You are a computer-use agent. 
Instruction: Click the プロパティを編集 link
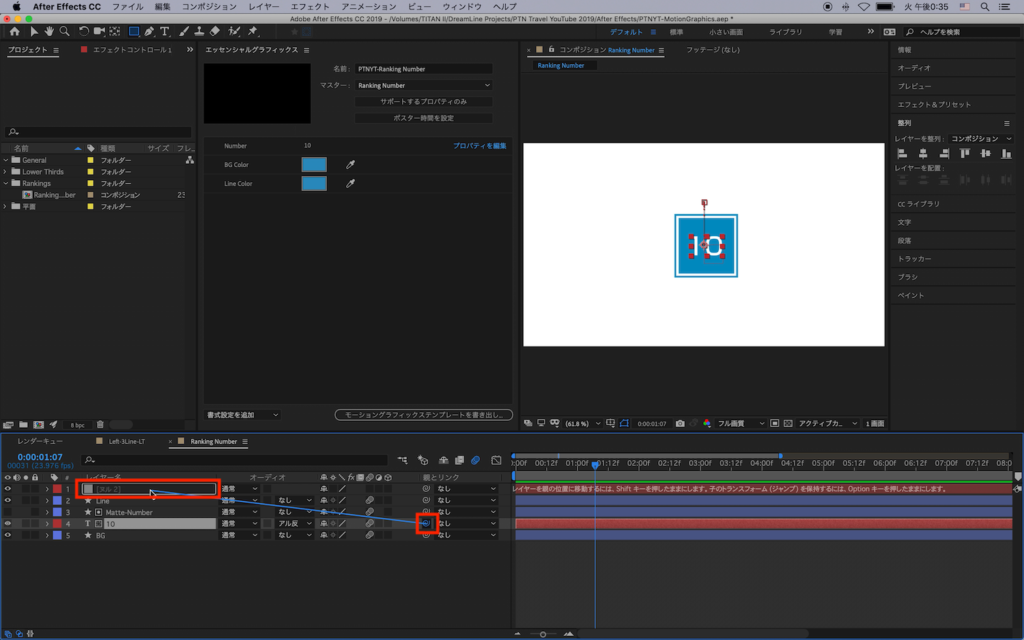click(x=479, y=146)
